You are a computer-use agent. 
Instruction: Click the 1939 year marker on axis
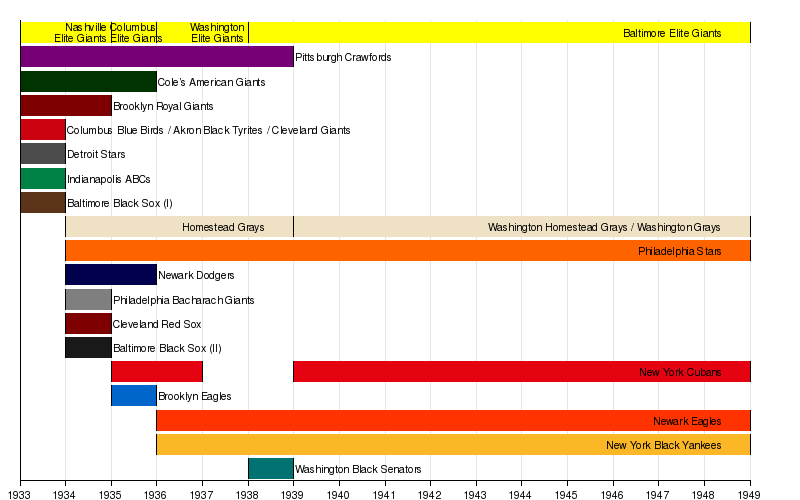293,494
